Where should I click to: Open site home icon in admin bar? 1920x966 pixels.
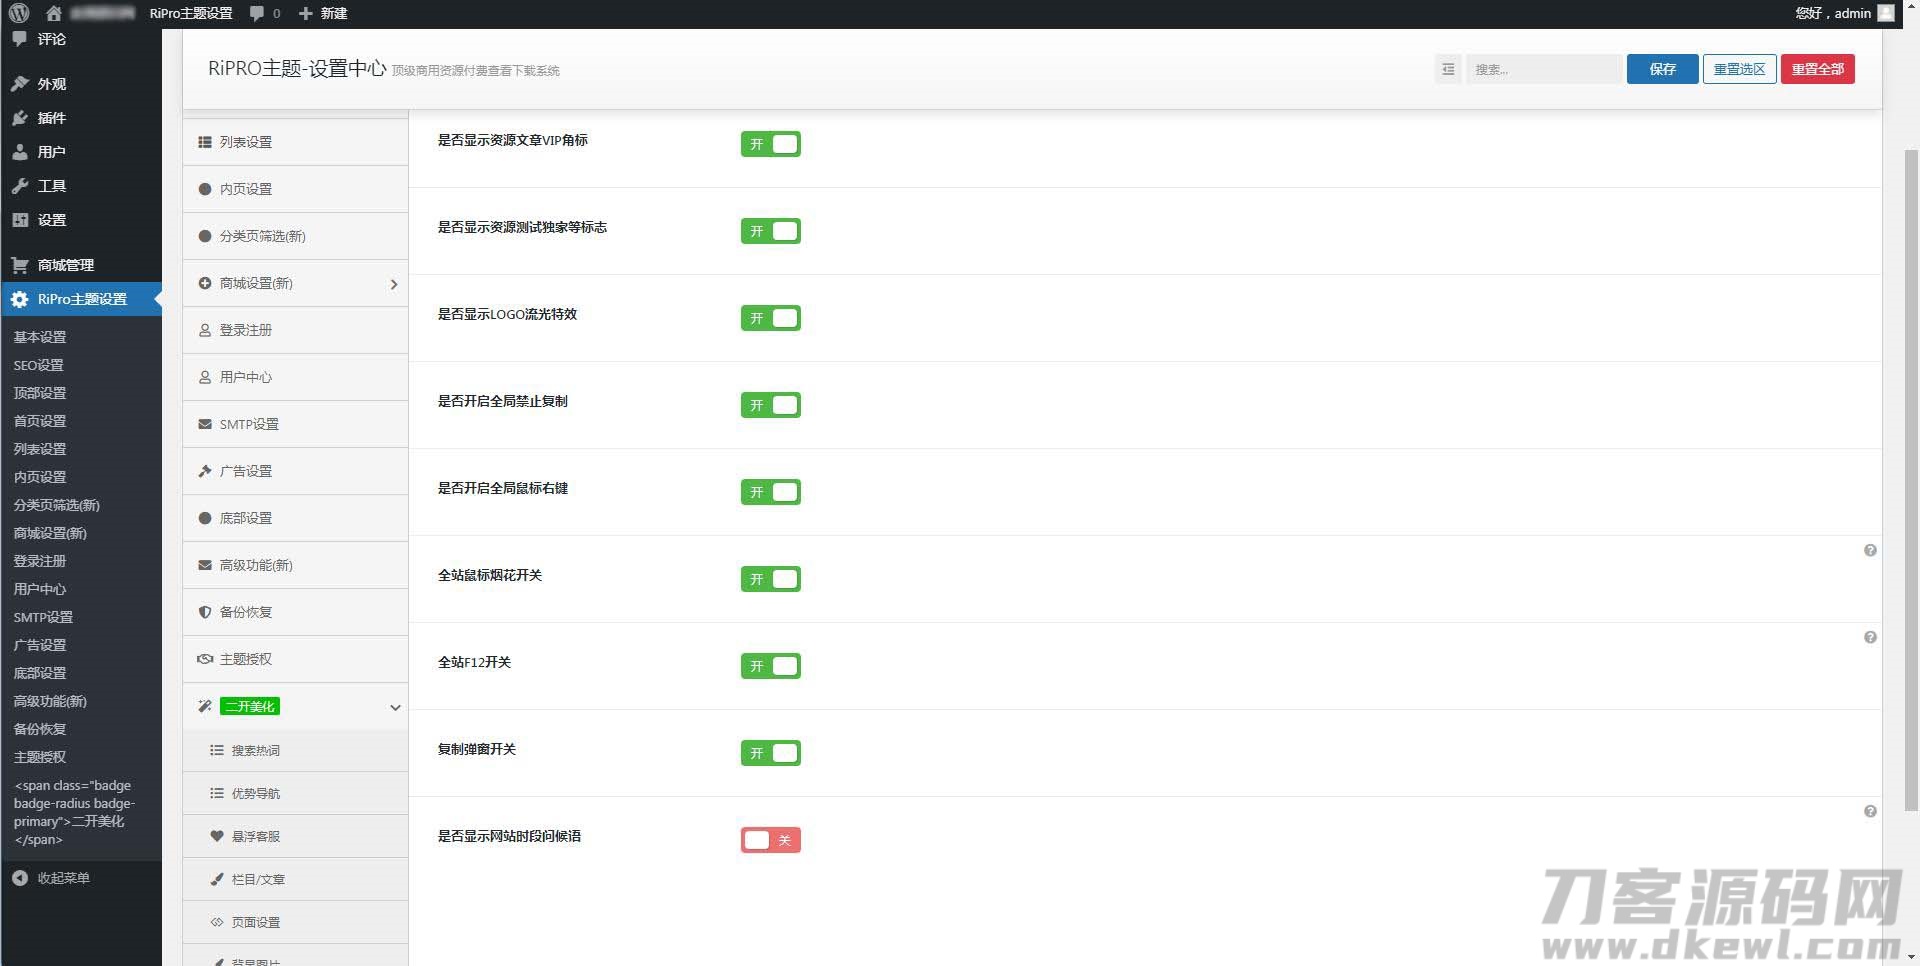54,13
